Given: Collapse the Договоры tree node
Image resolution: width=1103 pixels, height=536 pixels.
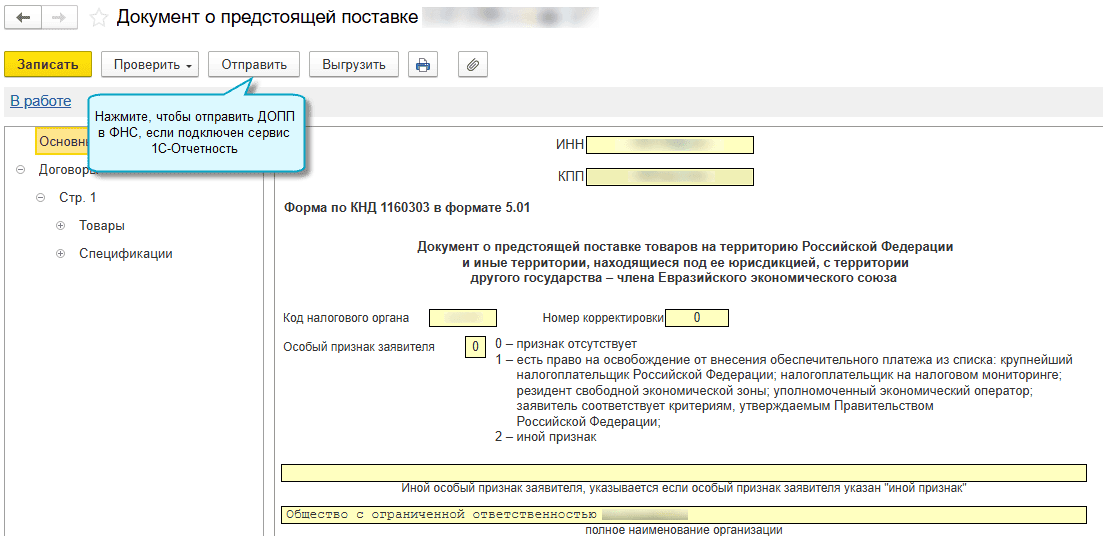Looking at the screenshot, I should 20,170.
